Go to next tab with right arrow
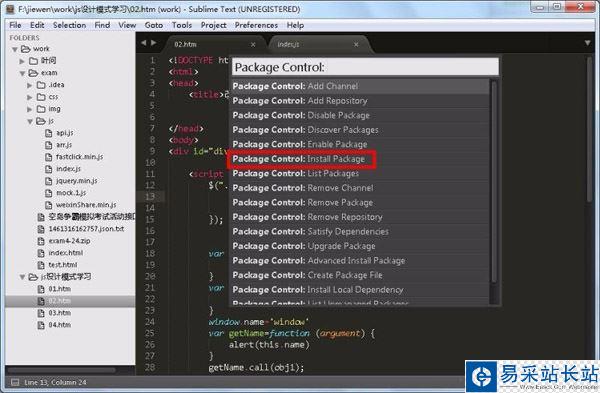Screen dimensions: 600x393 pyautogui.click(x=153, y=43)
